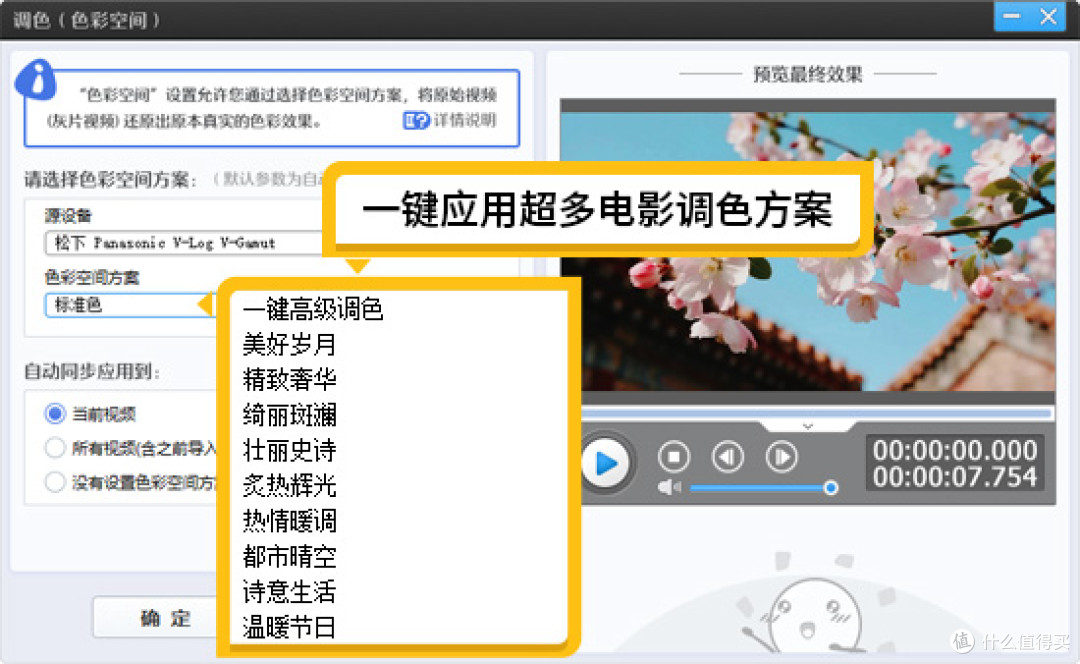The width and height of the screenshot is (1080, 664).
Task: Collapse the chevron below the preview progress bar
Action: tap(808, 426)
